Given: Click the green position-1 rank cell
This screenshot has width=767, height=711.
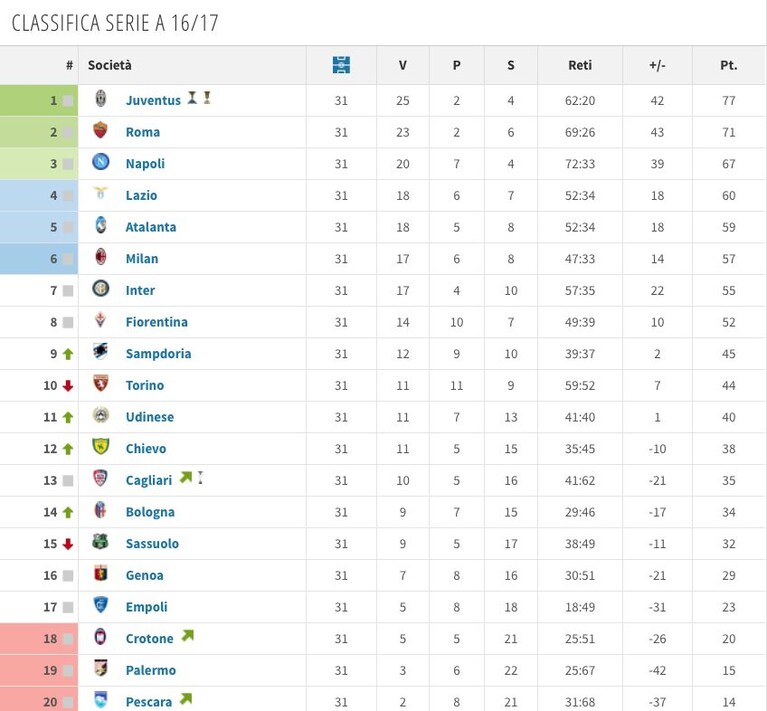Looking at the screenshot, I should (x=39, y=101).
